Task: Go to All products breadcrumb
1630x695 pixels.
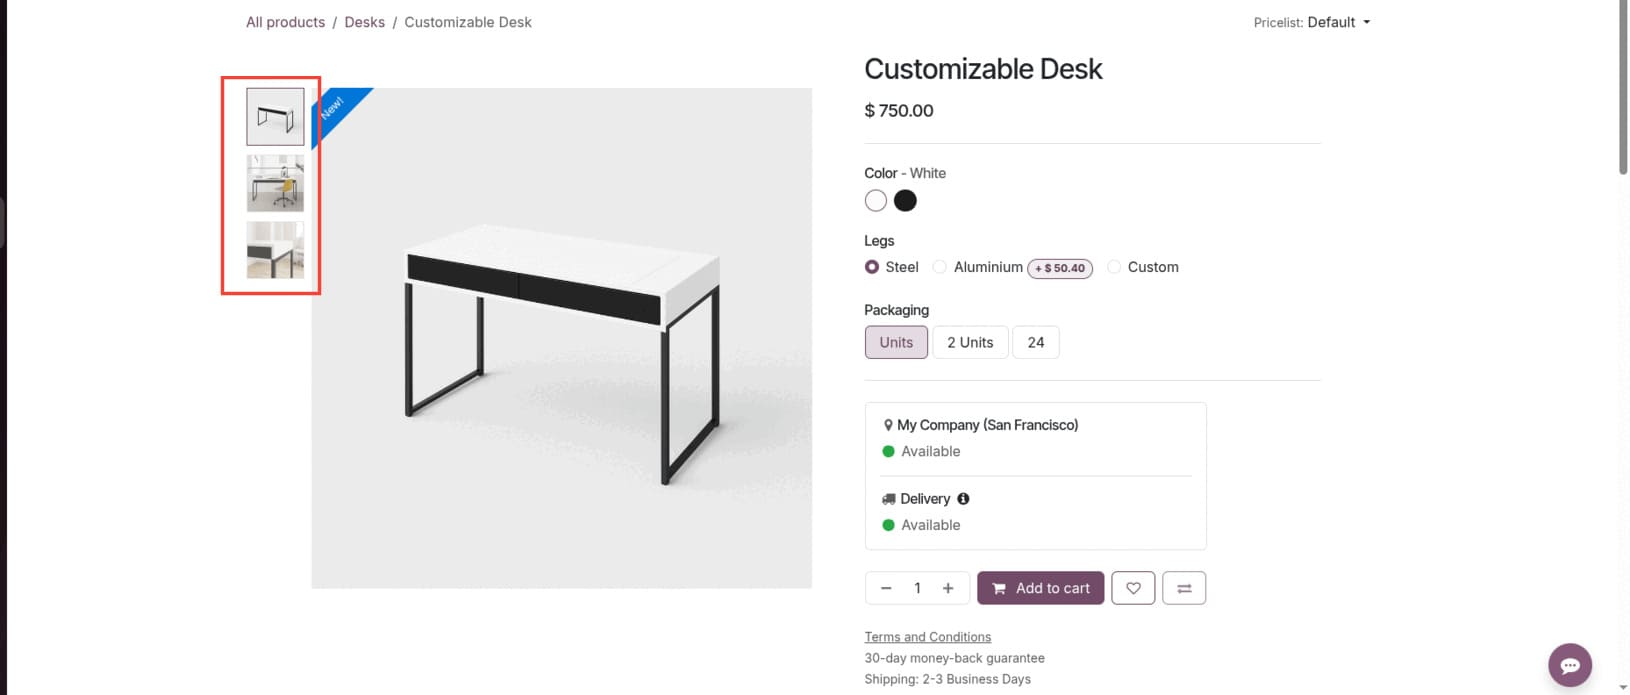Action: point(285,22)
